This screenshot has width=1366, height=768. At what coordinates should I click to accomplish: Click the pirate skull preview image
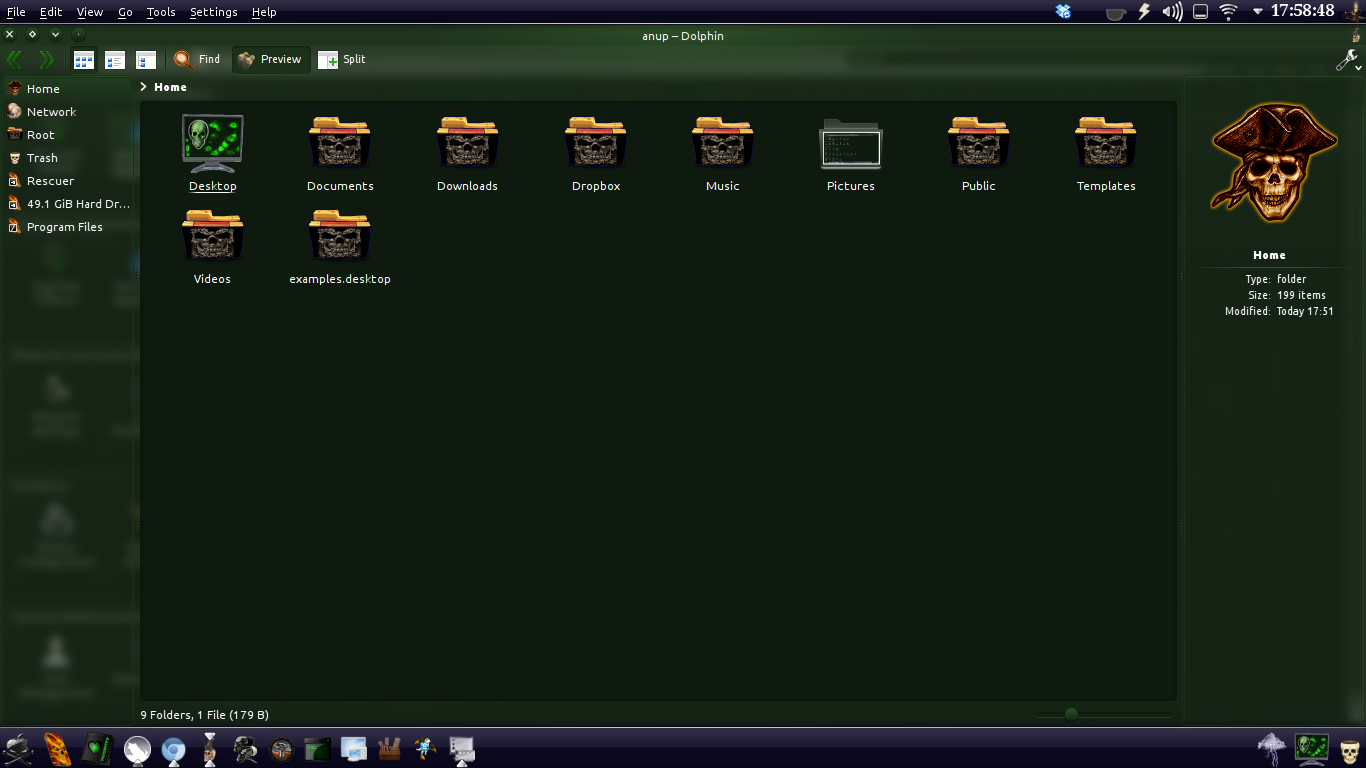pos(1274,162)
